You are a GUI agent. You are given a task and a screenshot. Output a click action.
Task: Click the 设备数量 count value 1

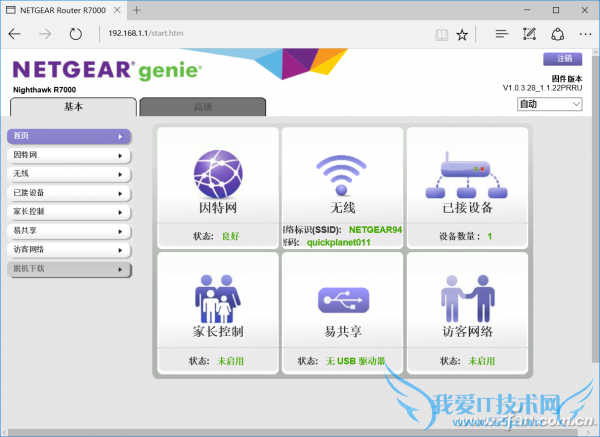point(489,236)
